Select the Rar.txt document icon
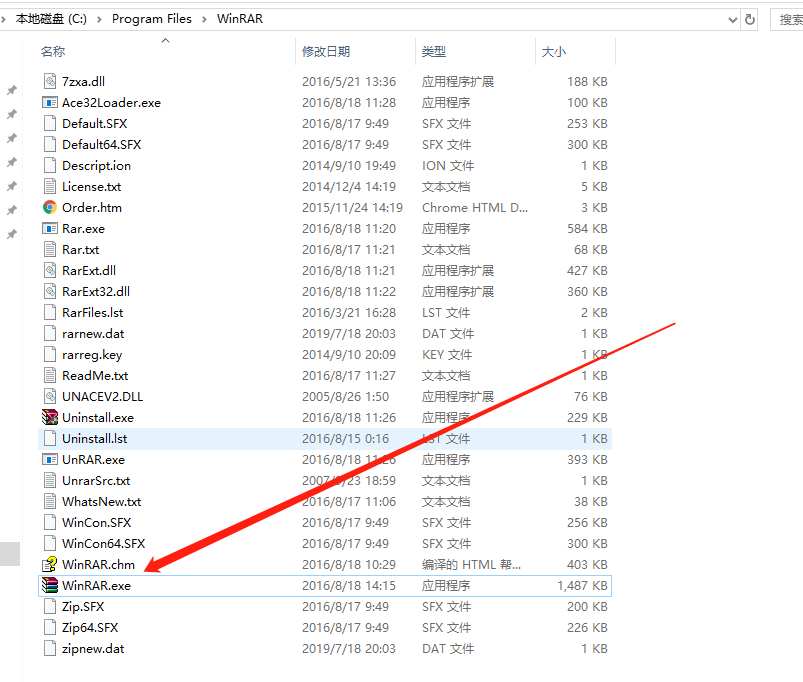Image resolution: width=803 pixels, height=682 pixels. [50, 249]
